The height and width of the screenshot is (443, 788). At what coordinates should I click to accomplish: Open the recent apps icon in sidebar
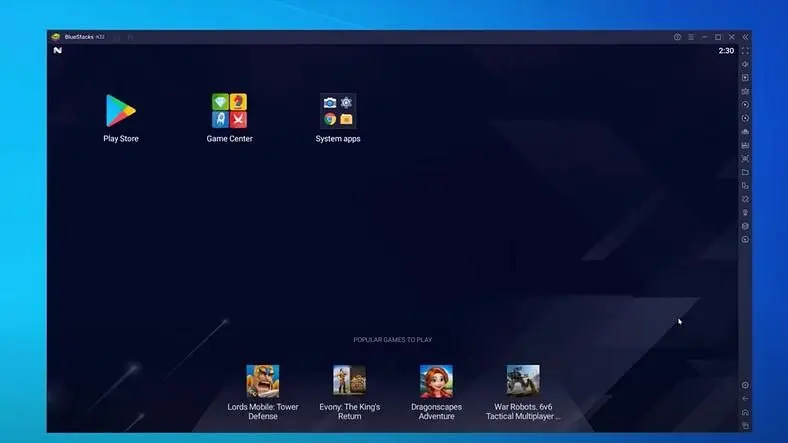click(x=745, y=426)
